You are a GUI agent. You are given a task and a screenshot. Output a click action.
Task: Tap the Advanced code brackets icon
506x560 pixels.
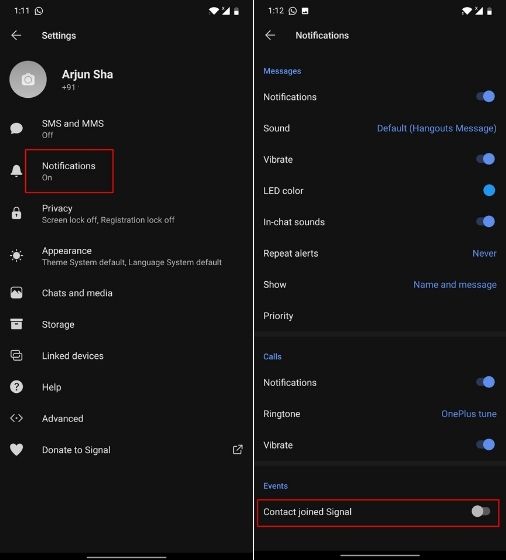click(x=16, y=418)
